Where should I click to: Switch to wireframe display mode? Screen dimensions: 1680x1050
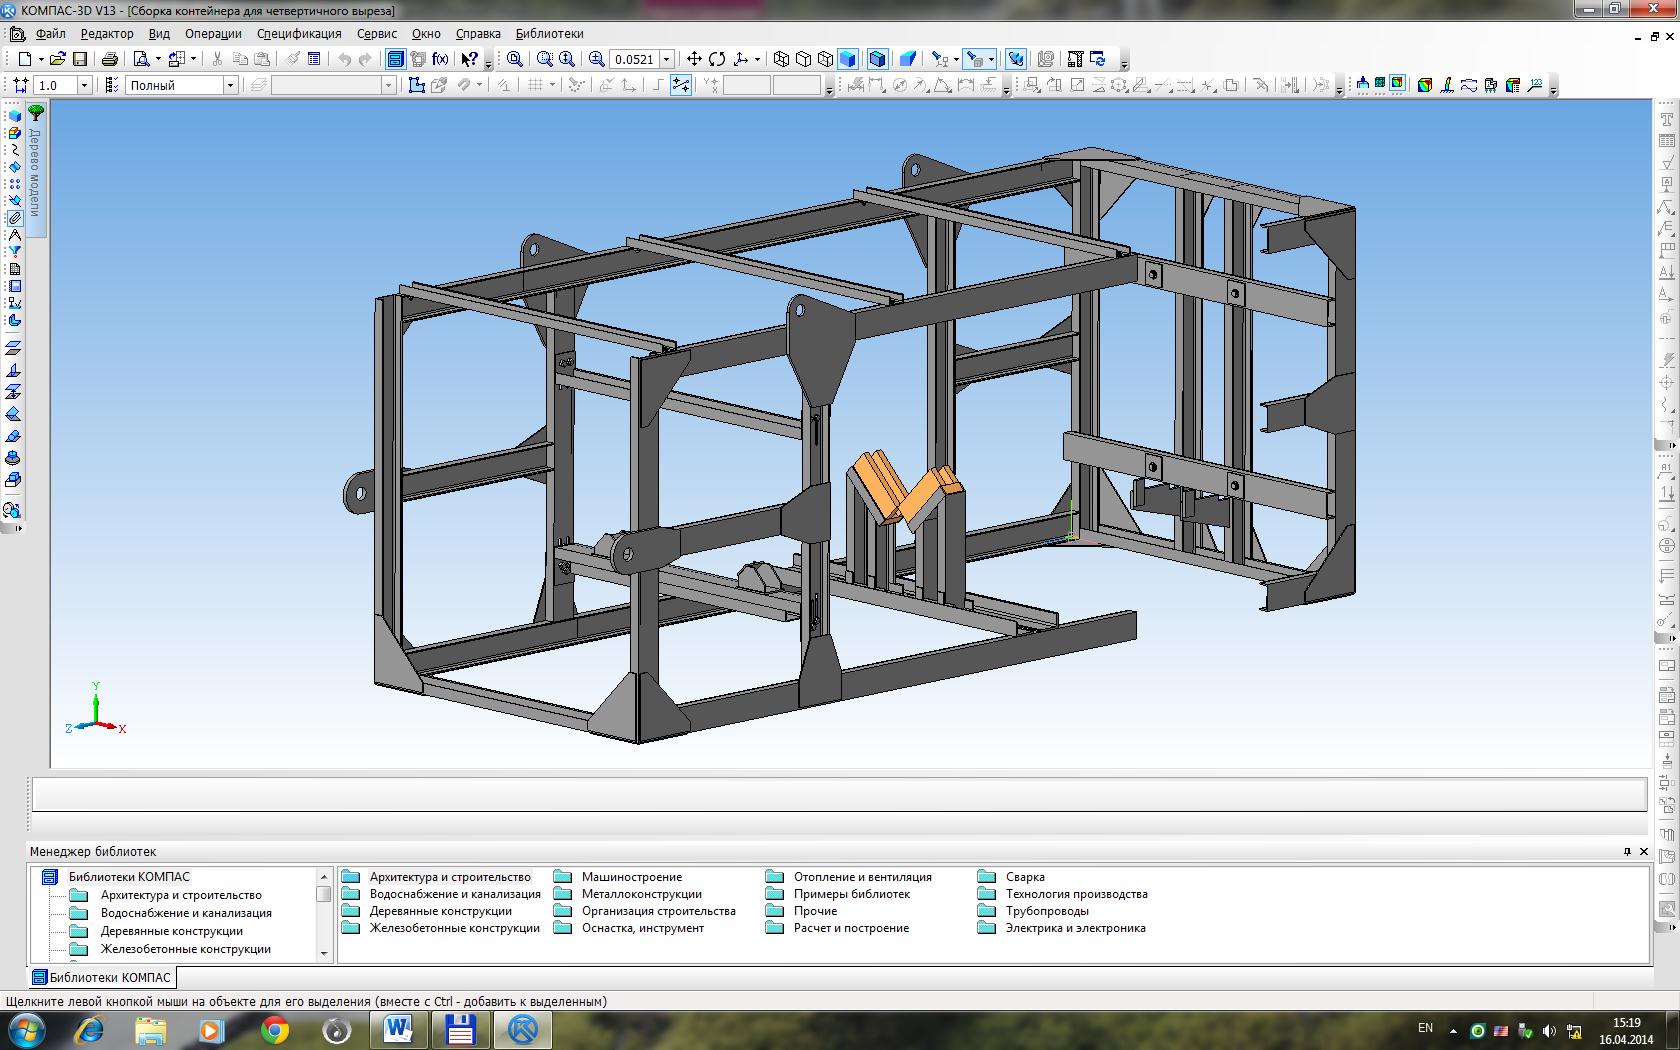pos(782,59)
